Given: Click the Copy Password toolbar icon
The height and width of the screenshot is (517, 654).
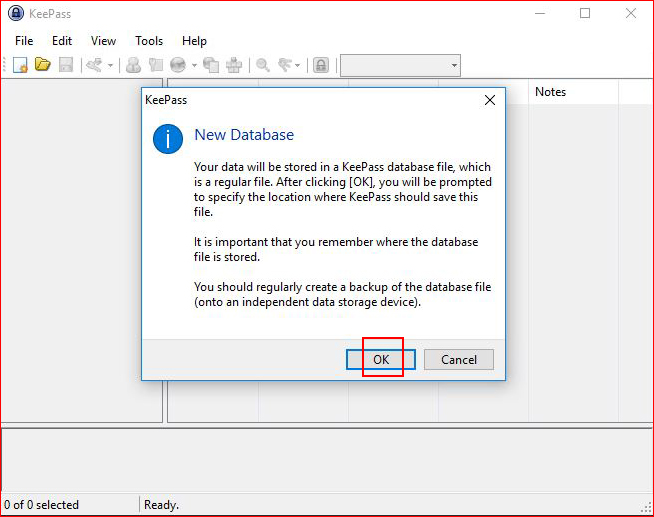Looking at the screenshot, I should [156, 65].
